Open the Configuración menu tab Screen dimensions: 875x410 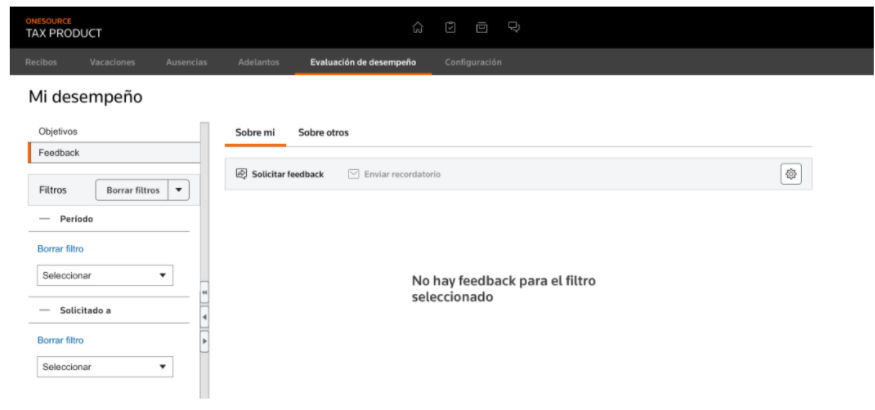pyautogui.click(x=473, y=62)
